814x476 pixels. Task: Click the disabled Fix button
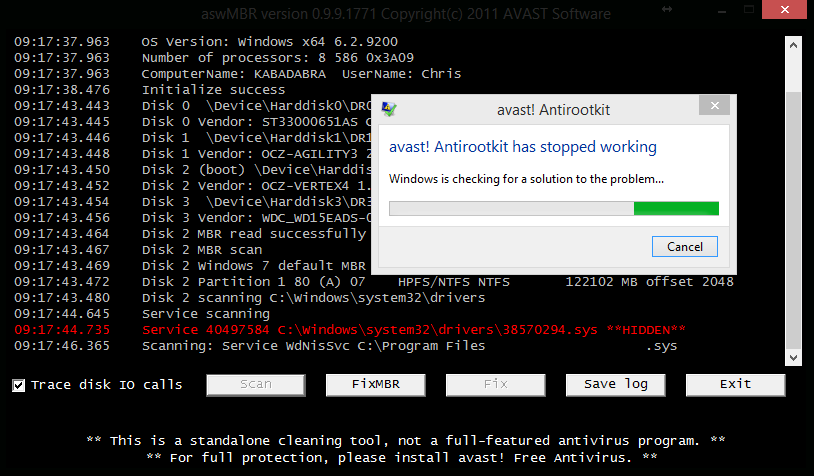point(496,385)
